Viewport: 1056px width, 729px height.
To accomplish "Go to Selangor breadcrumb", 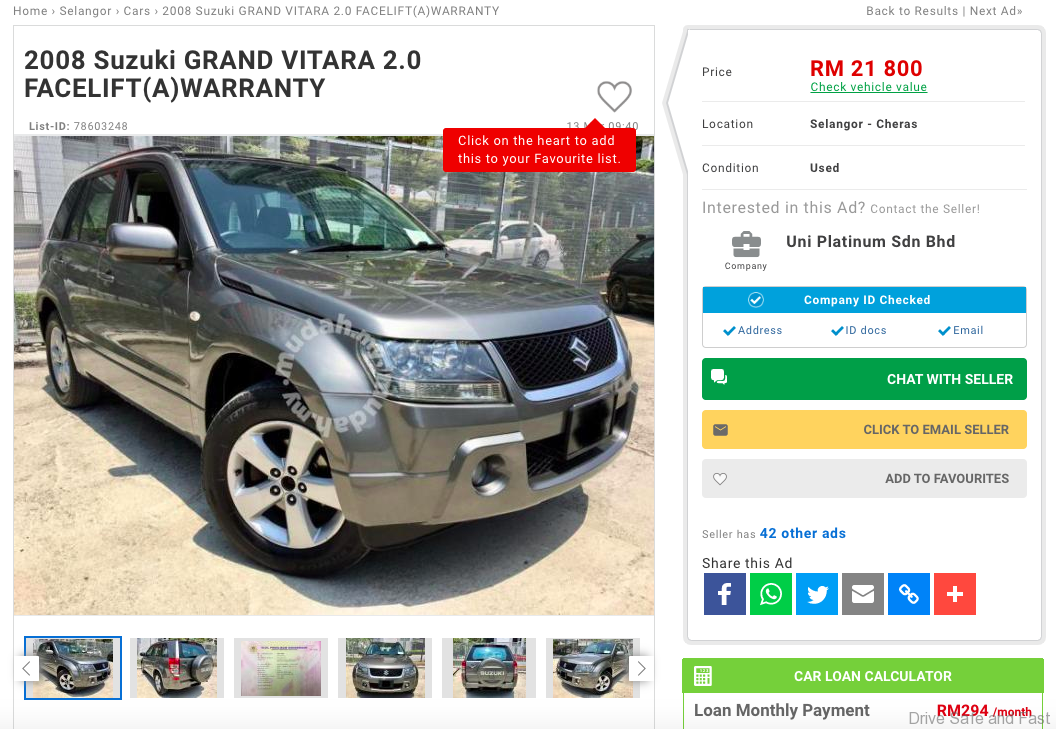I will coord(86,11).
